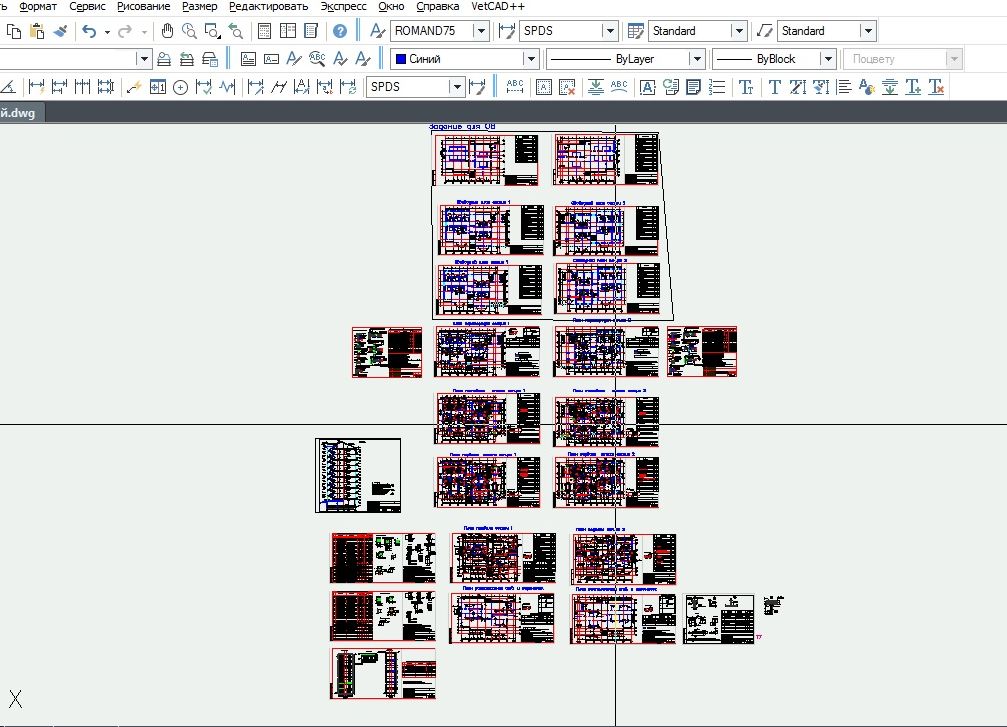
Task: Expand the Standard multileader style dropdown
Action: coord(868,31)
